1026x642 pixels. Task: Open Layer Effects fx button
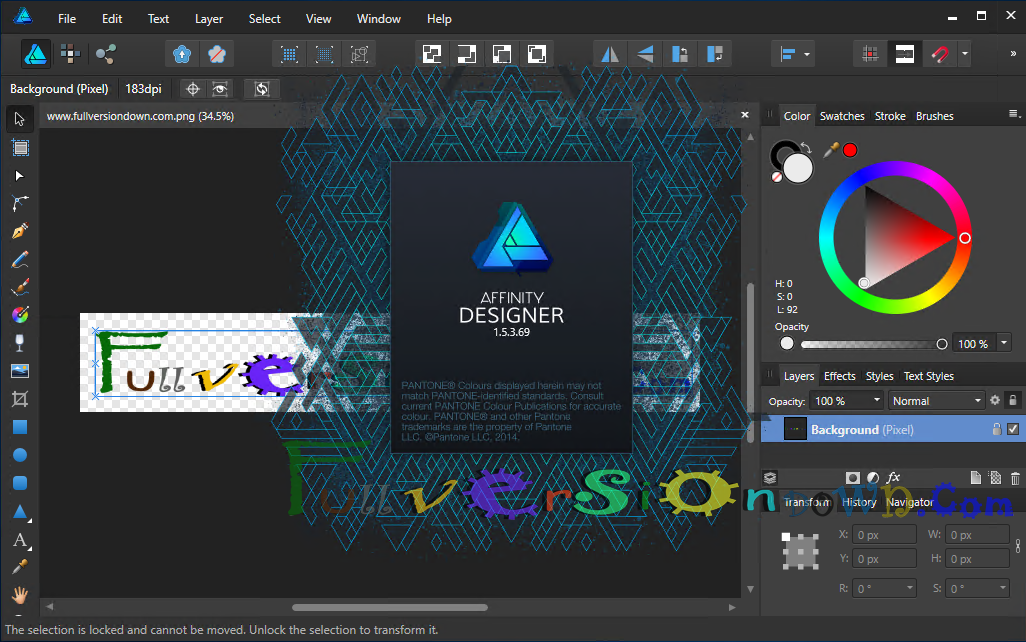click(893, 478)
